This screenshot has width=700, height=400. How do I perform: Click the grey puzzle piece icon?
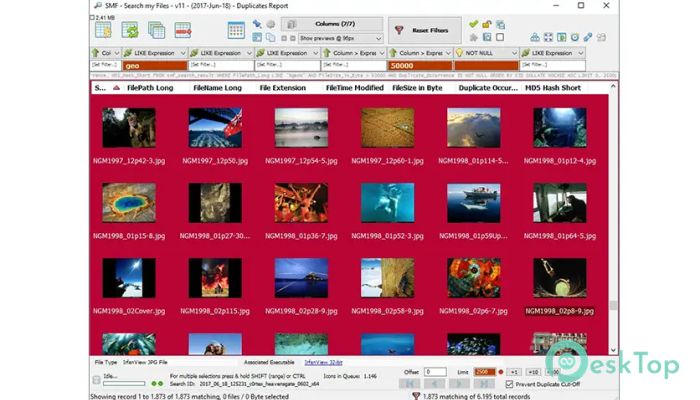click(474, 37)
